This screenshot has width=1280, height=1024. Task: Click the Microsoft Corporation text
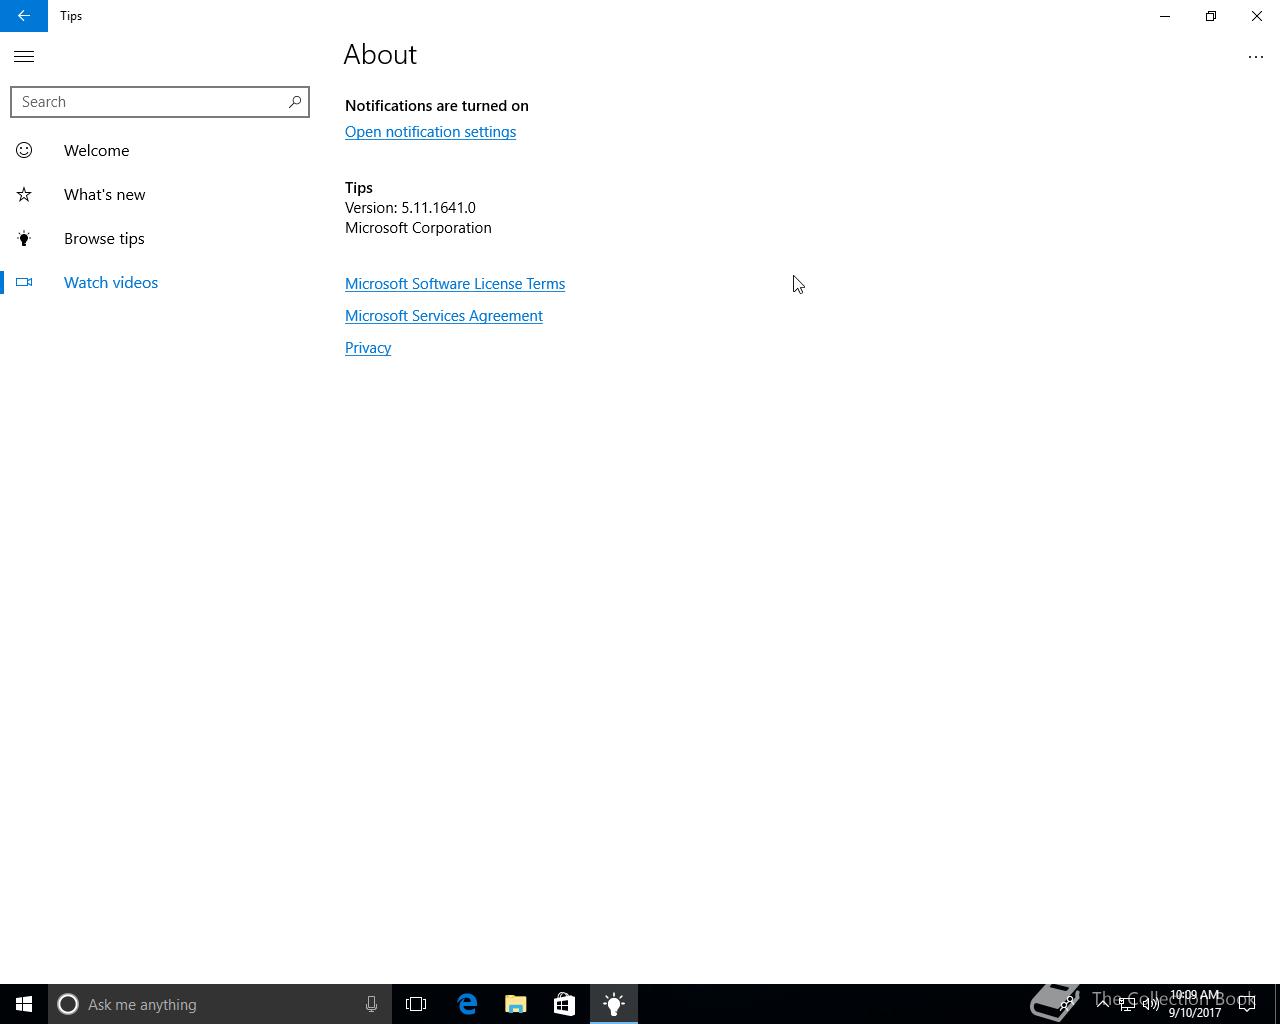coord(418,228)
